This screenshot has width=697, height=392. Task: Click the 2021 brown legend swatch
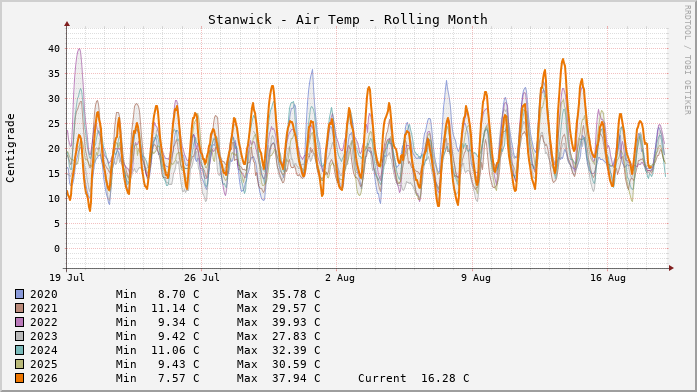pos(20,308)
